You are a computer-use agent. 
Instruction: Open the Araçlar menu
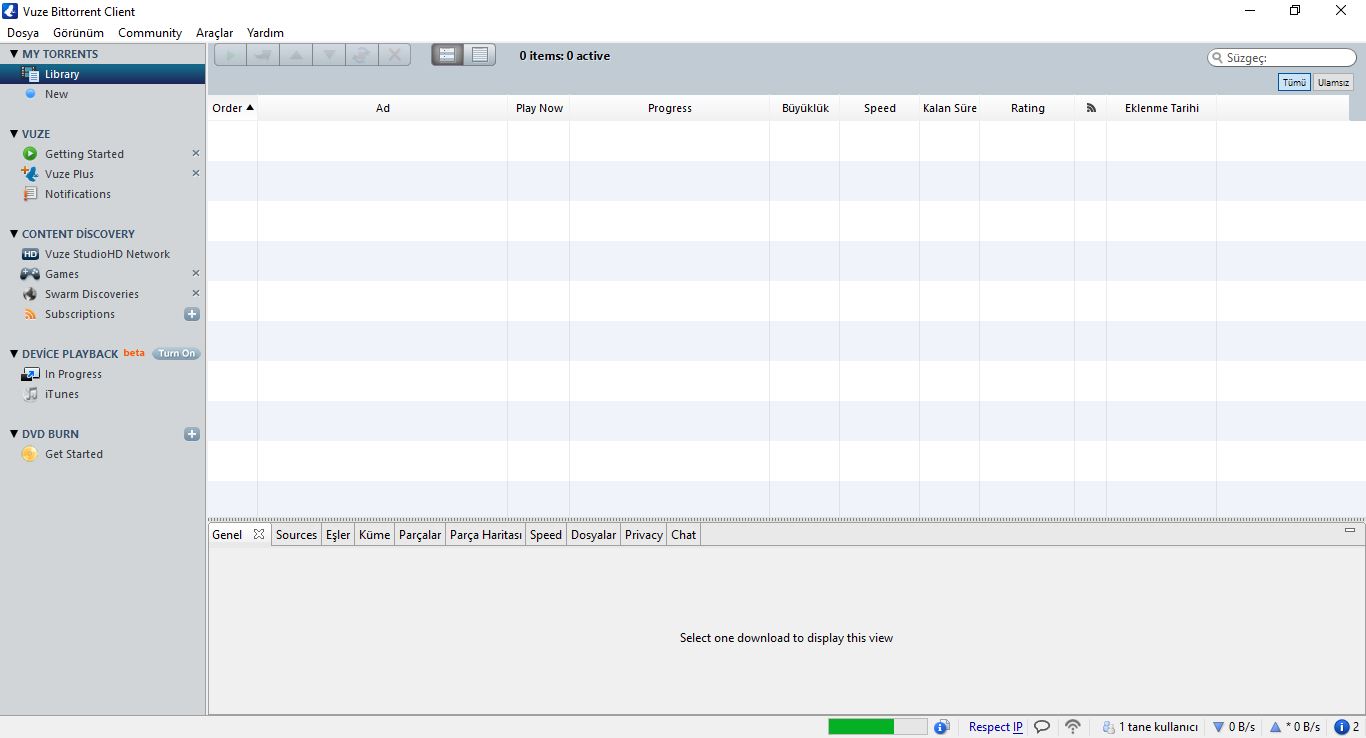(x=214, y=33)
